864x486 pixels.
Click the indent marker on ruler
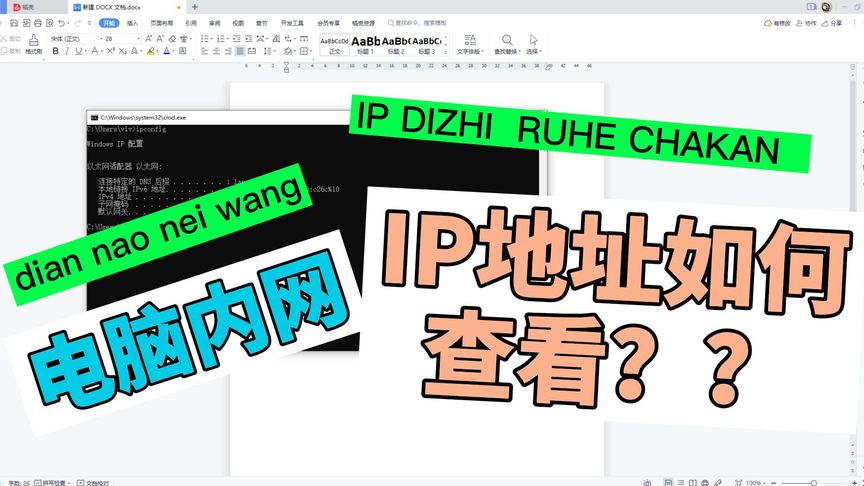[286, 67]
